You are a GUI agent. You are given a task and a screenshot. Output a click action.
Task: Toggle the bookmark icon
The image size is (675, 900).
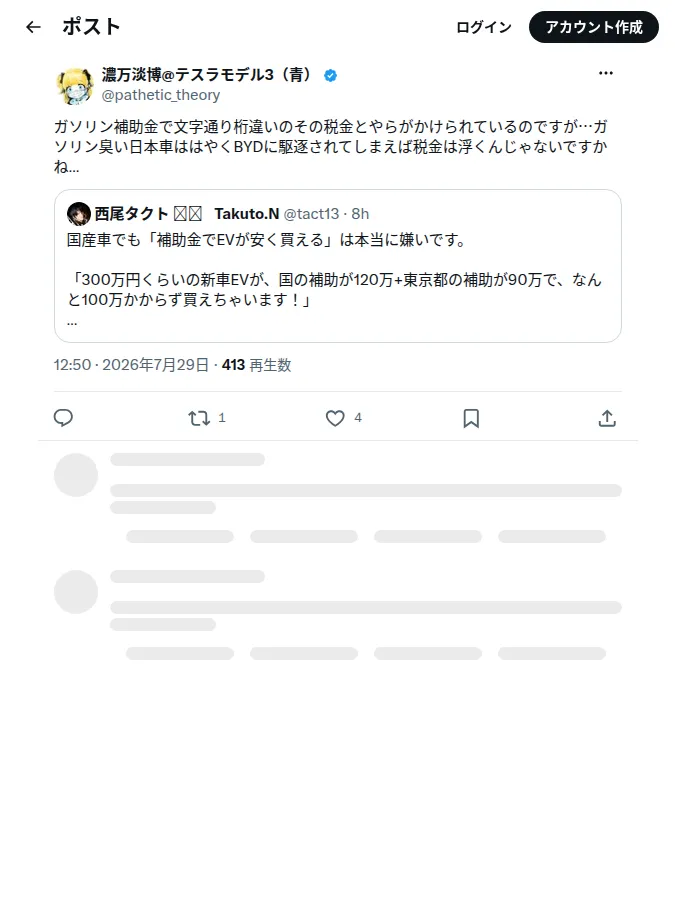point(471,418)
